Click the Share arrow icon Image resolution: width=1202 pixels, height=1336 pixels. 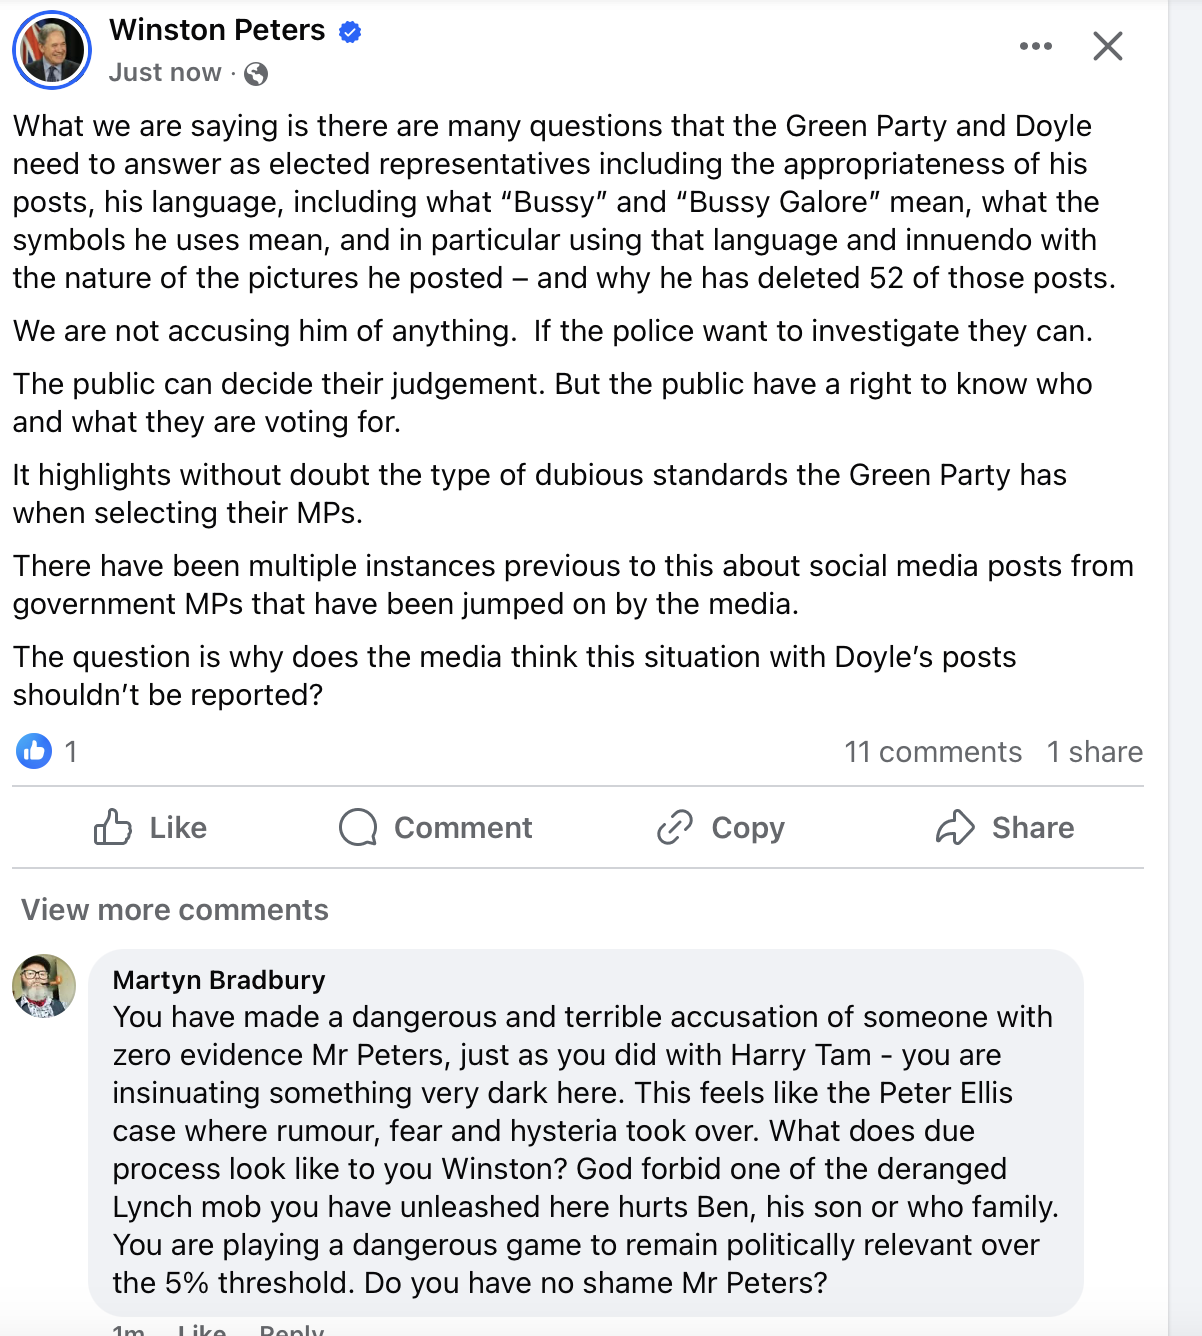coord(956,827)
